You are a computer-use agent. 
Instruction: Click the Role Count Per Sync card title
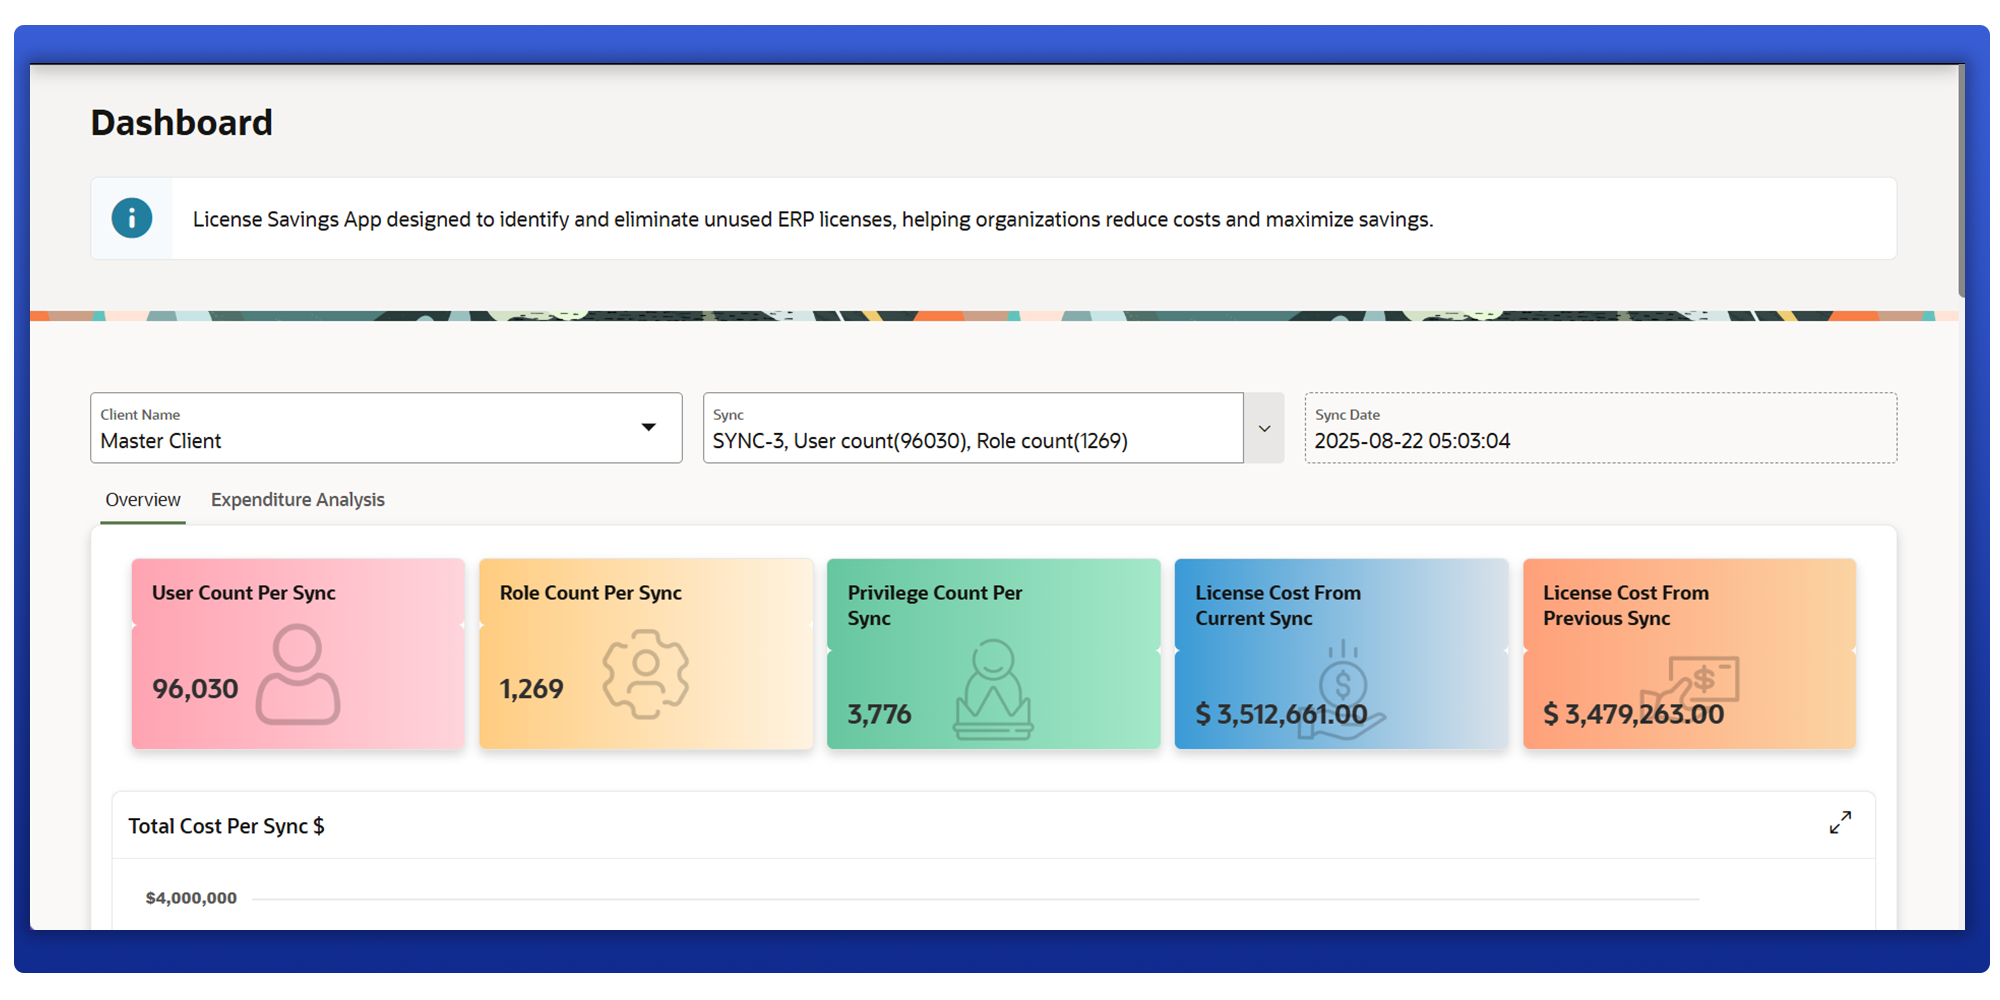point(590,593)
